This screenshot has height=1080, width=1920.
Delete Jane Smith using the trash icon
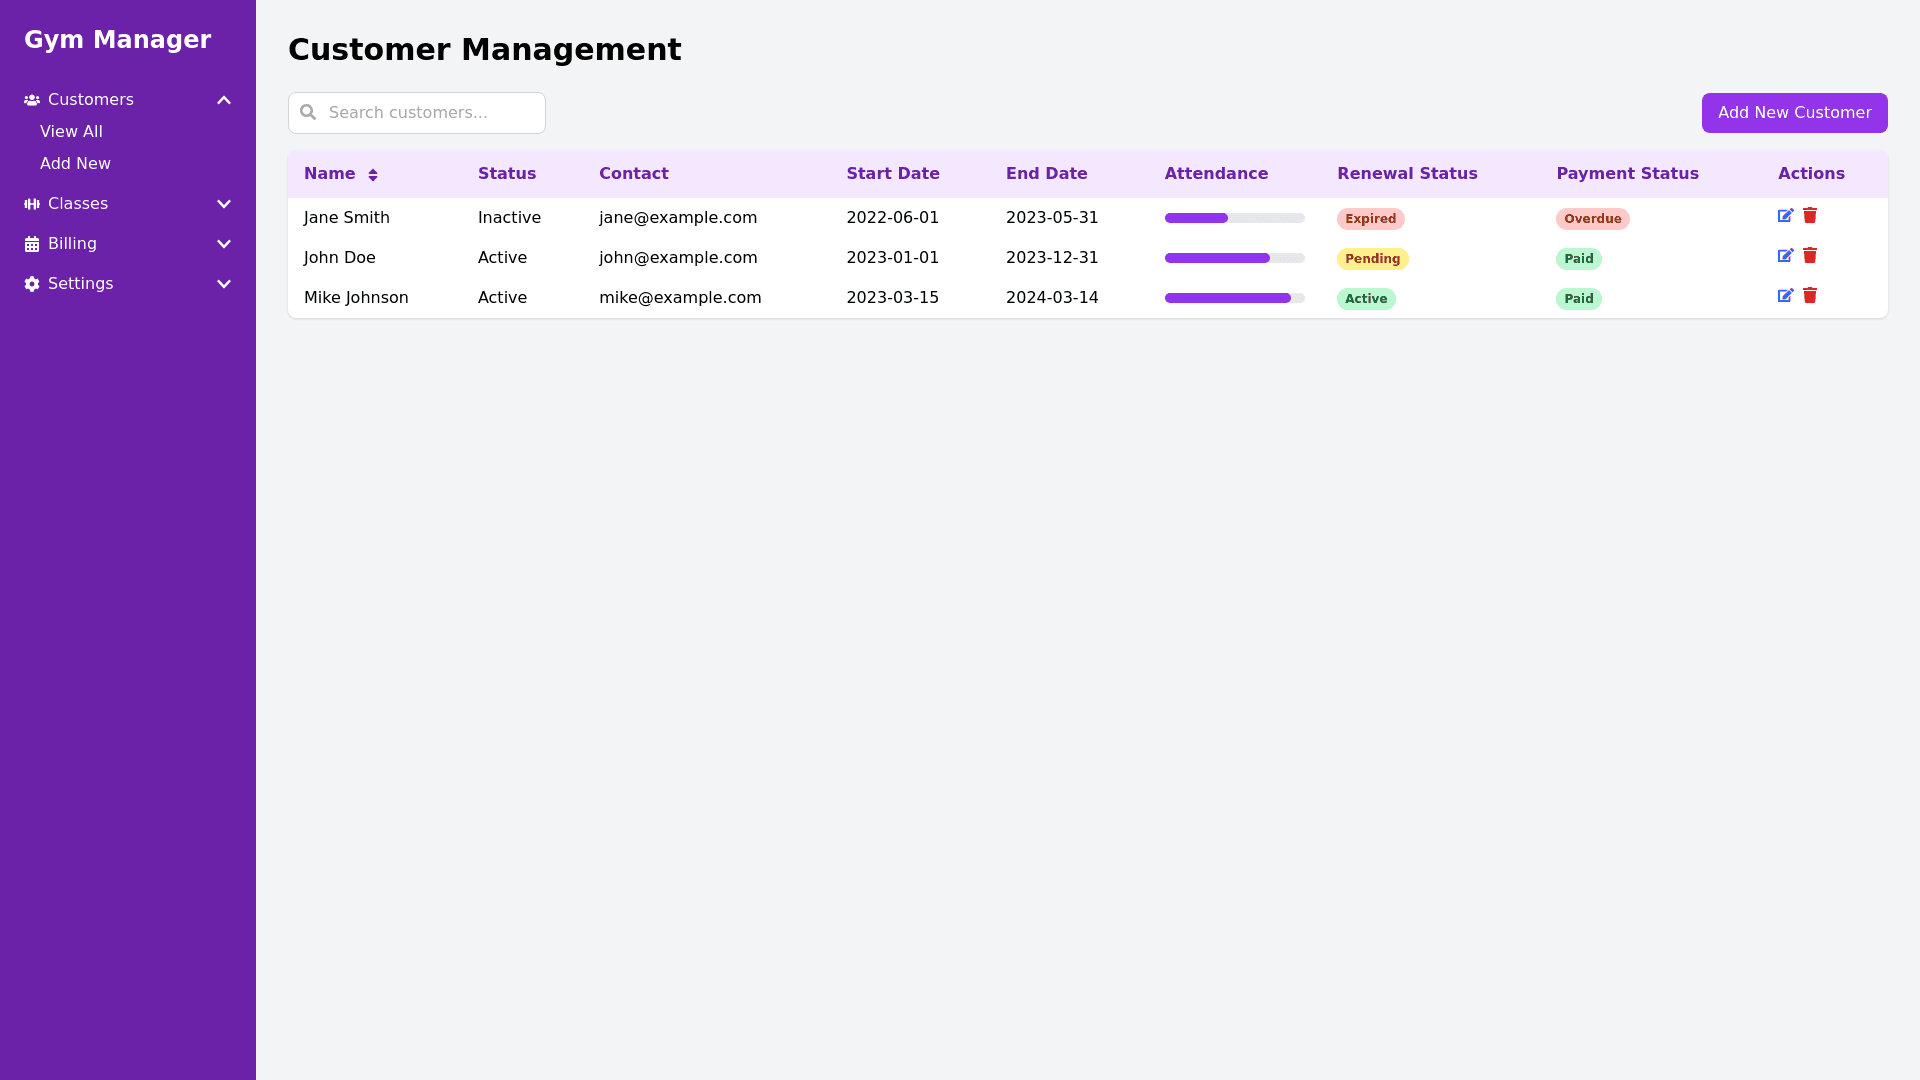pyautogui.click(x=1810, y=216)
